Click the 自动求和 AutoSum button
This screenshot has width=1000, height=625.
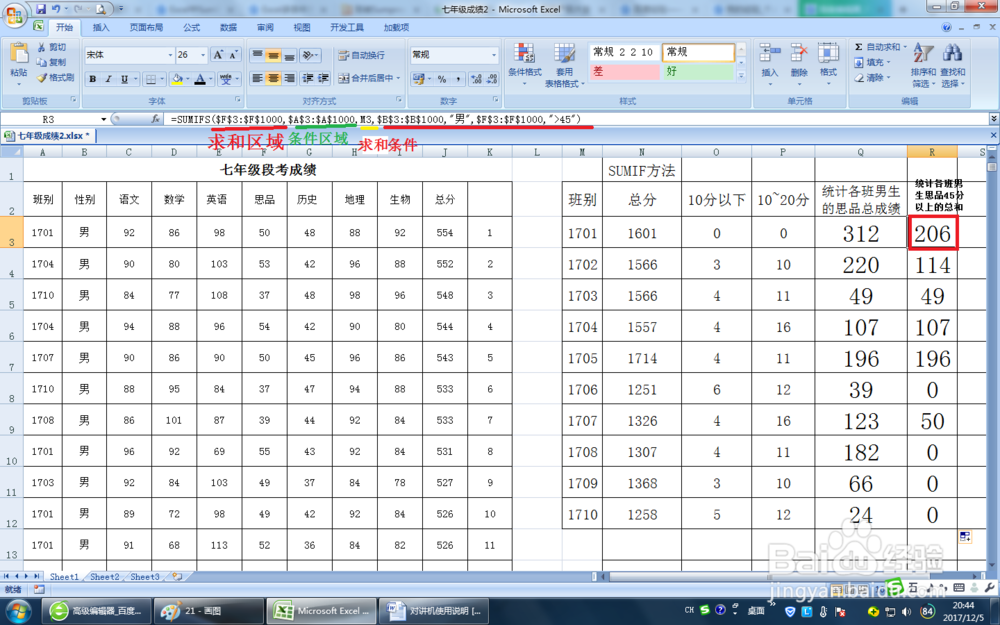(x=878, y=47)
